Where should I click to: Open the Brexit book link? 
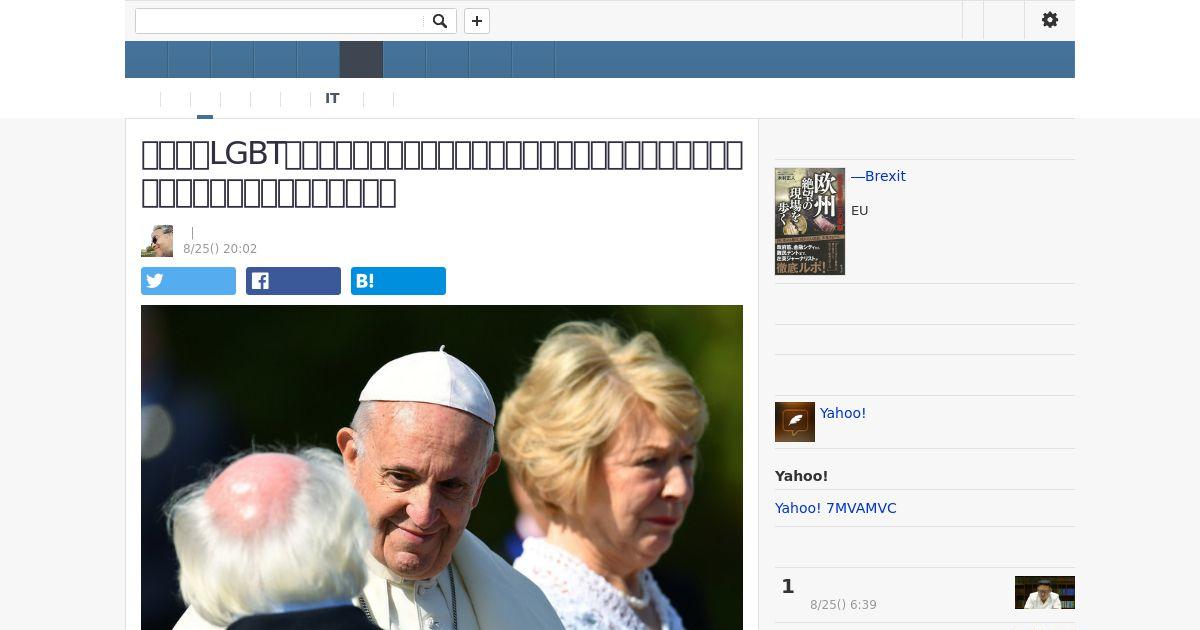pyautogui.click(x=878, y=176)
